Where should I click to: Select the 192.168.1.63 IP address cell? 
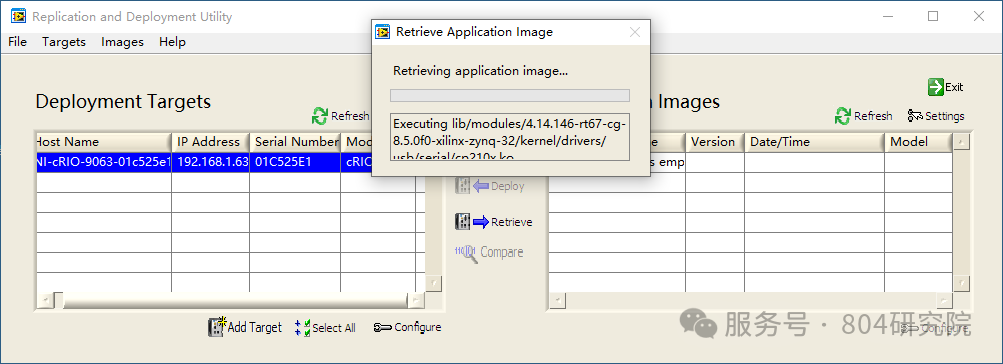tap(210, 162)
